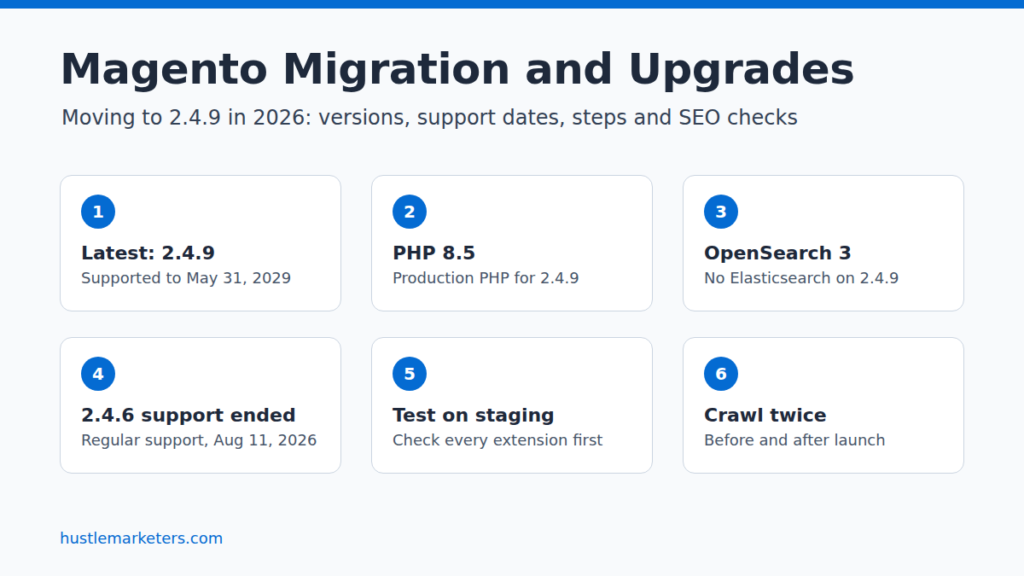Click 'Check every extension first' text
The image size is (1024, 576).
pos(497,440)
